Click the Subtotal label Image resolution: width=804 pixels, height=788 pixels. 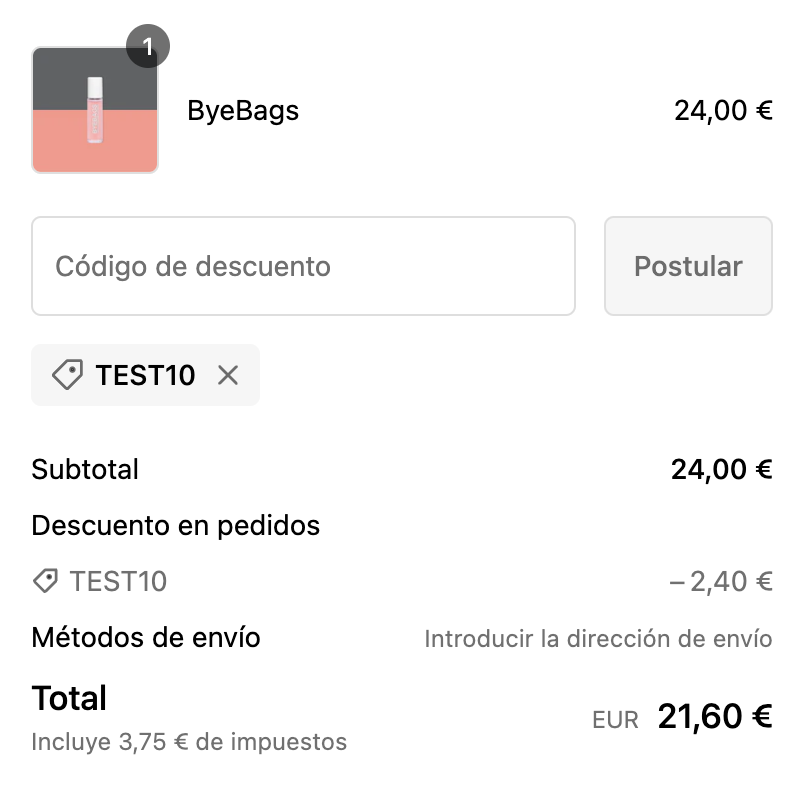85,469
